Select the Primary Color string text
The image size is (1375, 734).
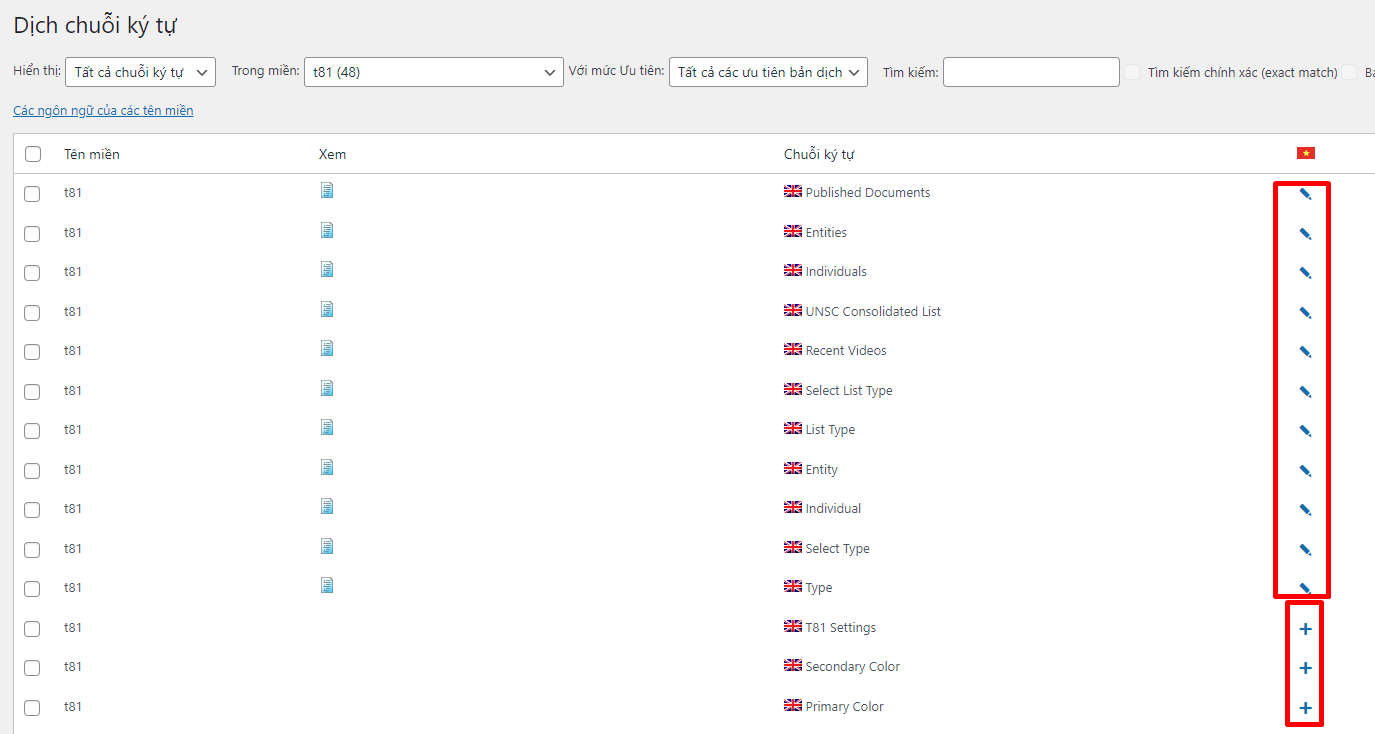845,706
